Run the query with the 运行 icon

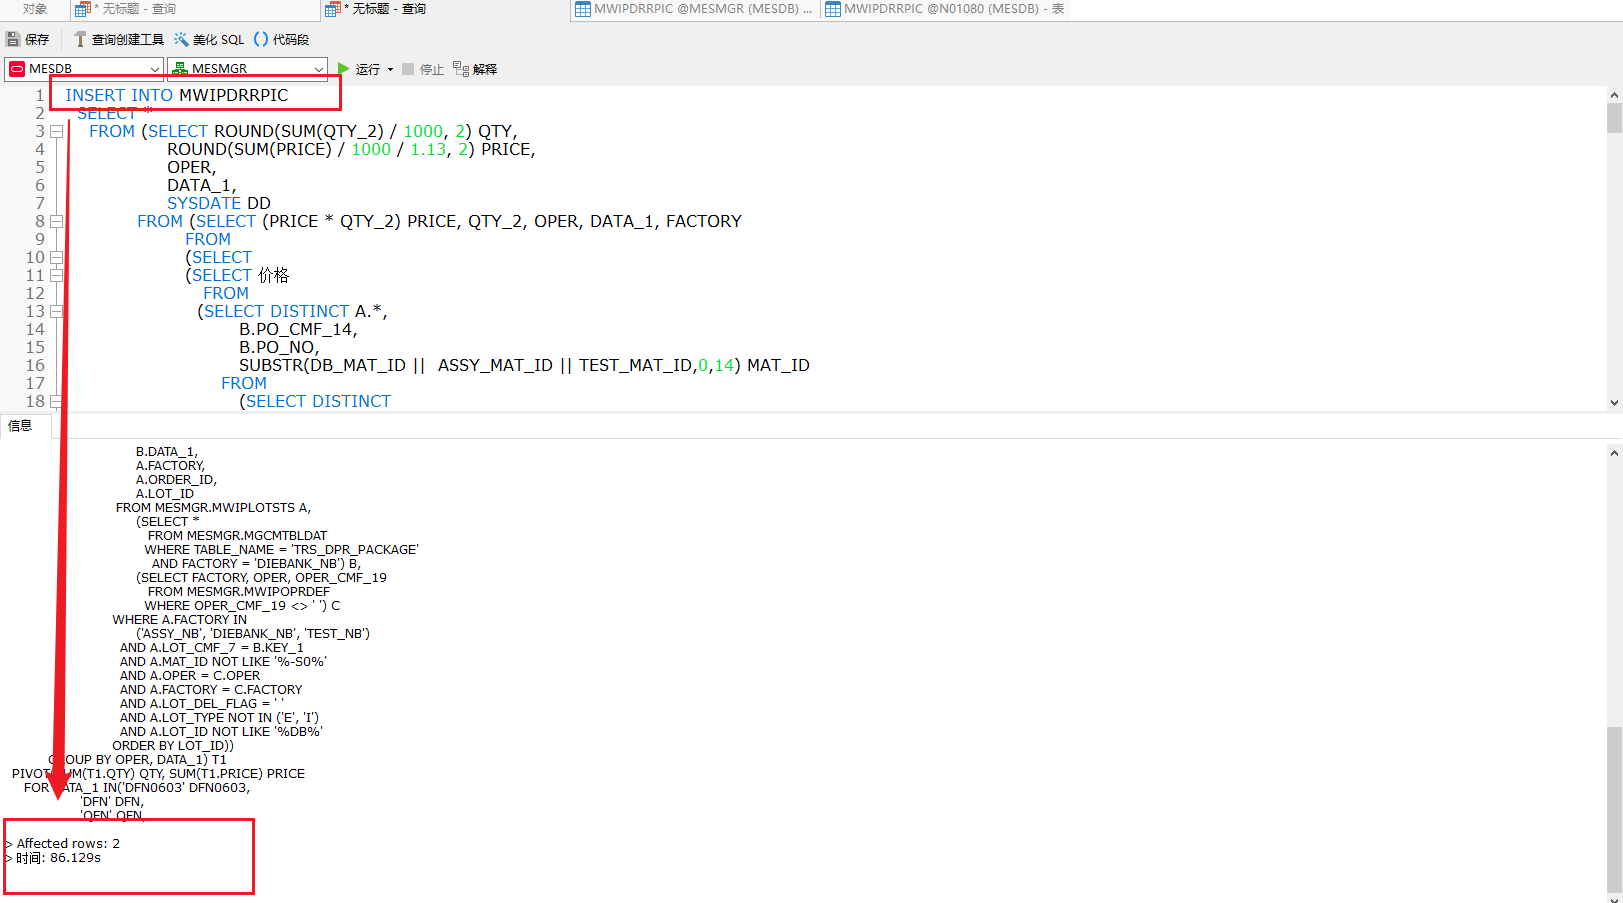click(x=344, y=69)
